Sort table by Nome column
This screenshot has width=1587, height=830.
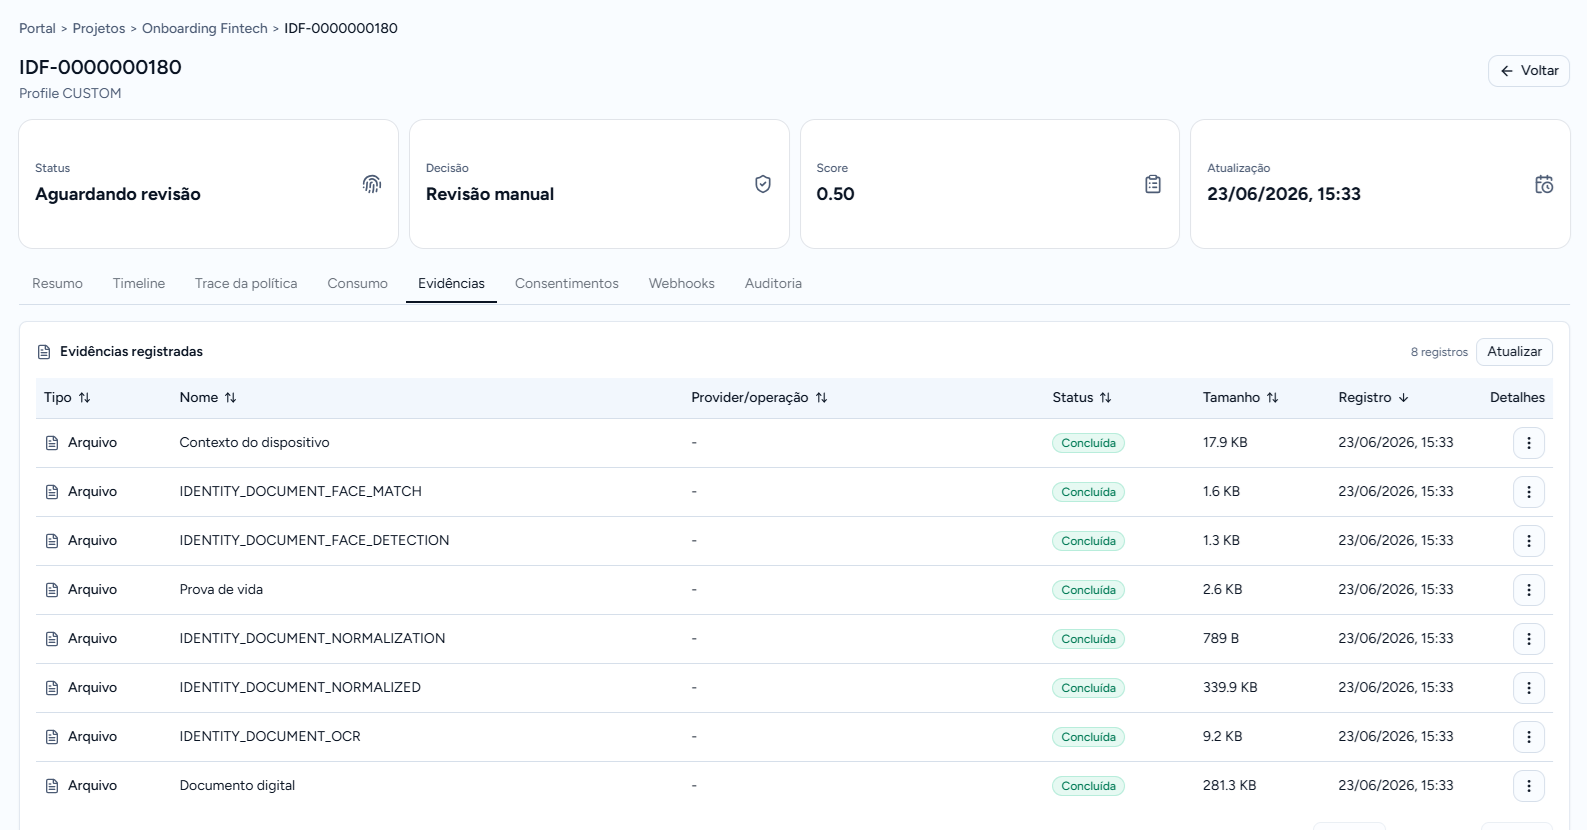pyautogui.click(x=208, y=398)
